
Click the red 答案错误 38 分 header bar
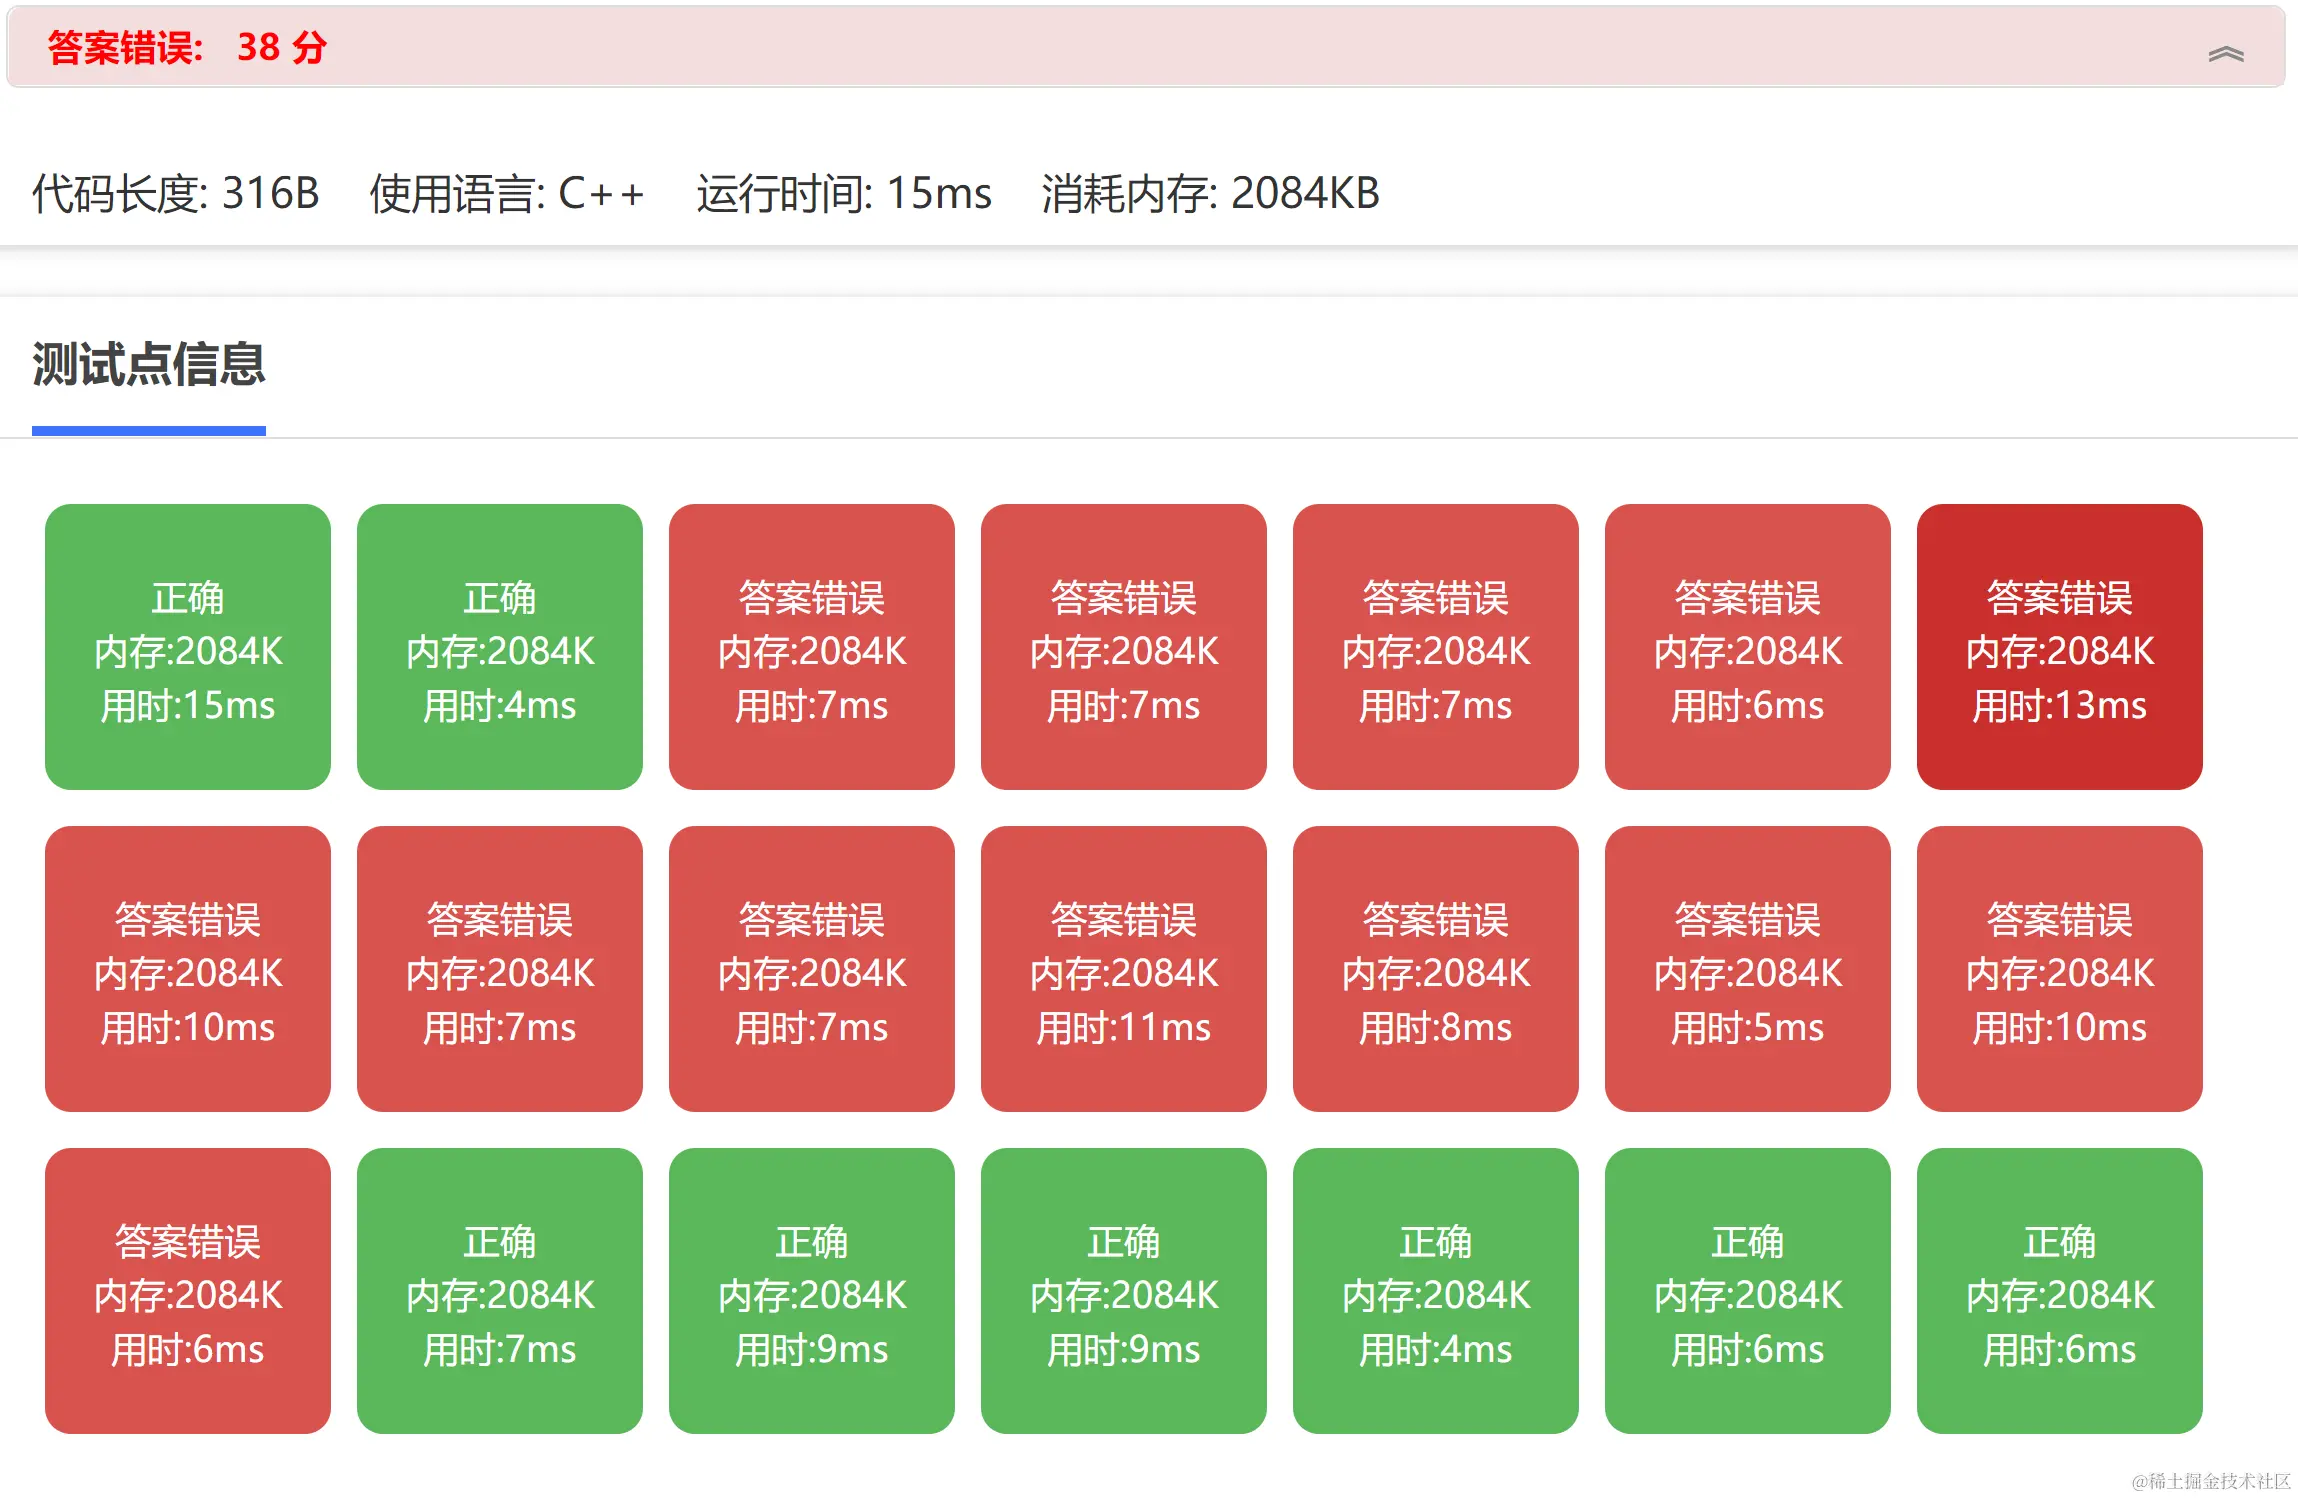186,47
